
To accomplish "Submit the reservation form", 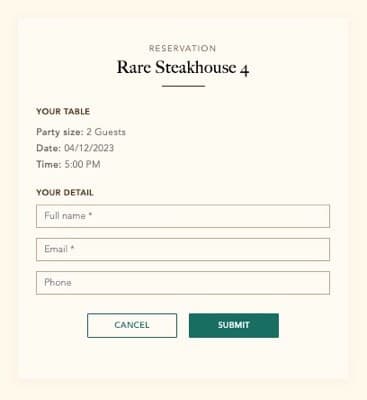I will (234, 325).
